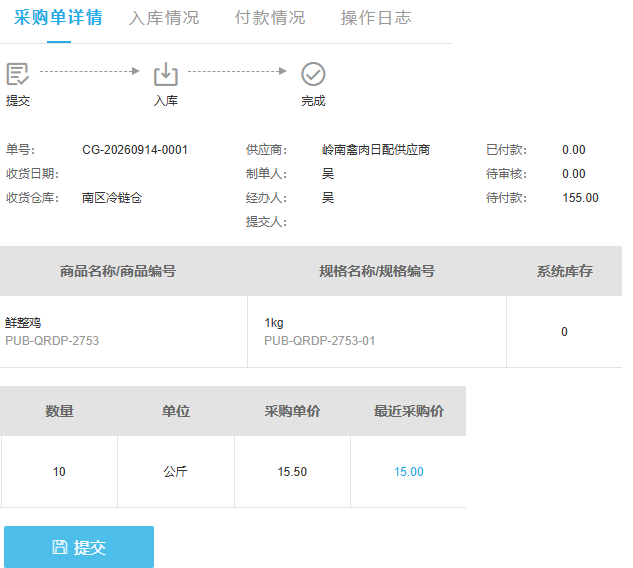Click the blue 提交 button
633x568 pixels.
[79, 547]
